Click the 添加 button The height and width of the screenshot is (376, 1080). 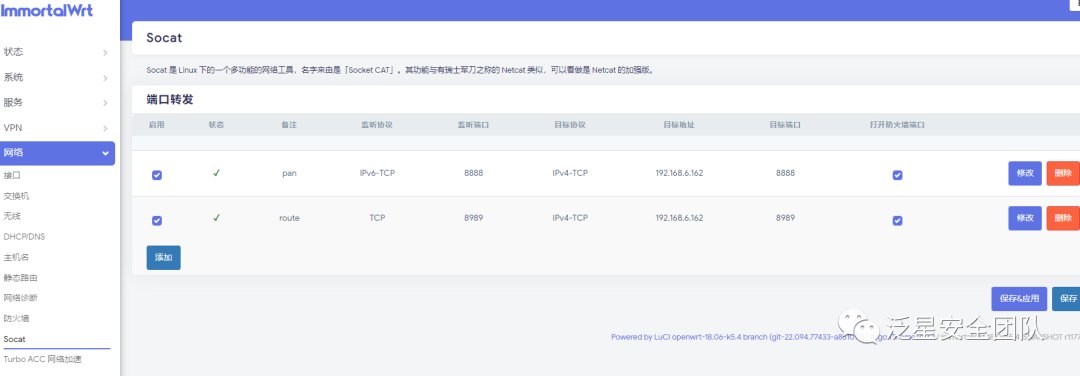point(163,258)
